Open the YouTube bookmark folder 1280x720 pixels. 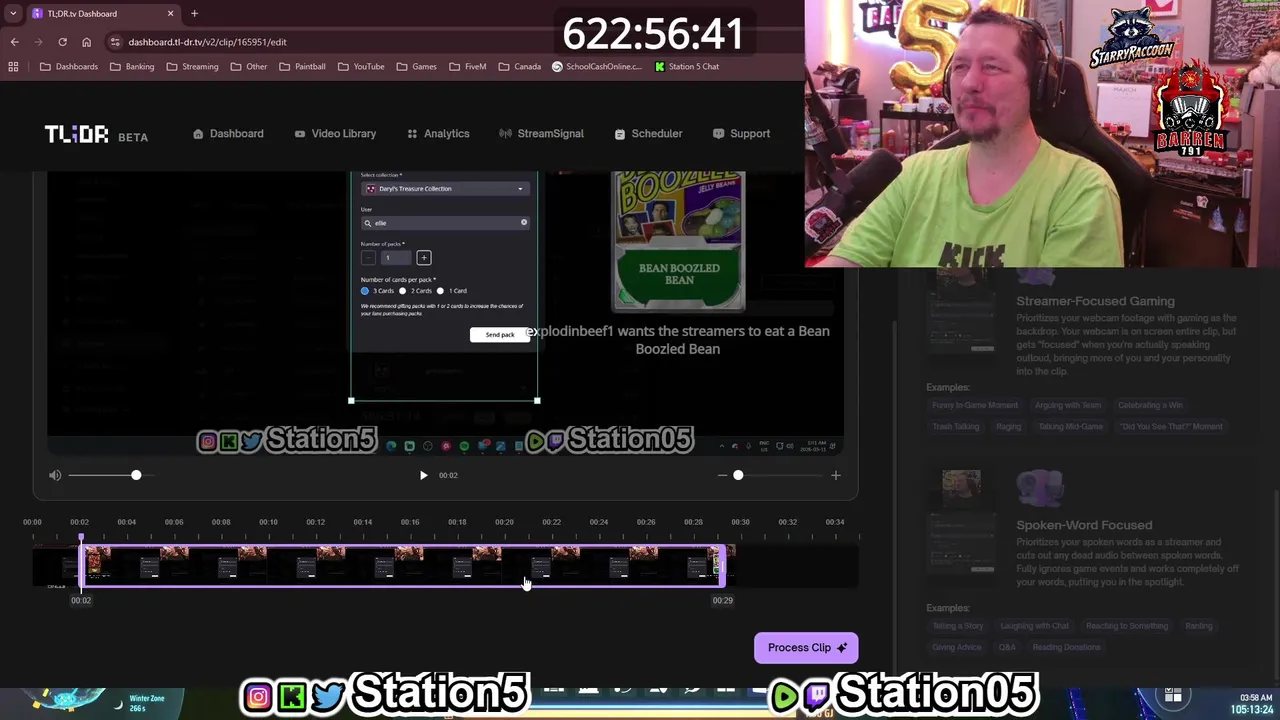click(x=361, y=67)
